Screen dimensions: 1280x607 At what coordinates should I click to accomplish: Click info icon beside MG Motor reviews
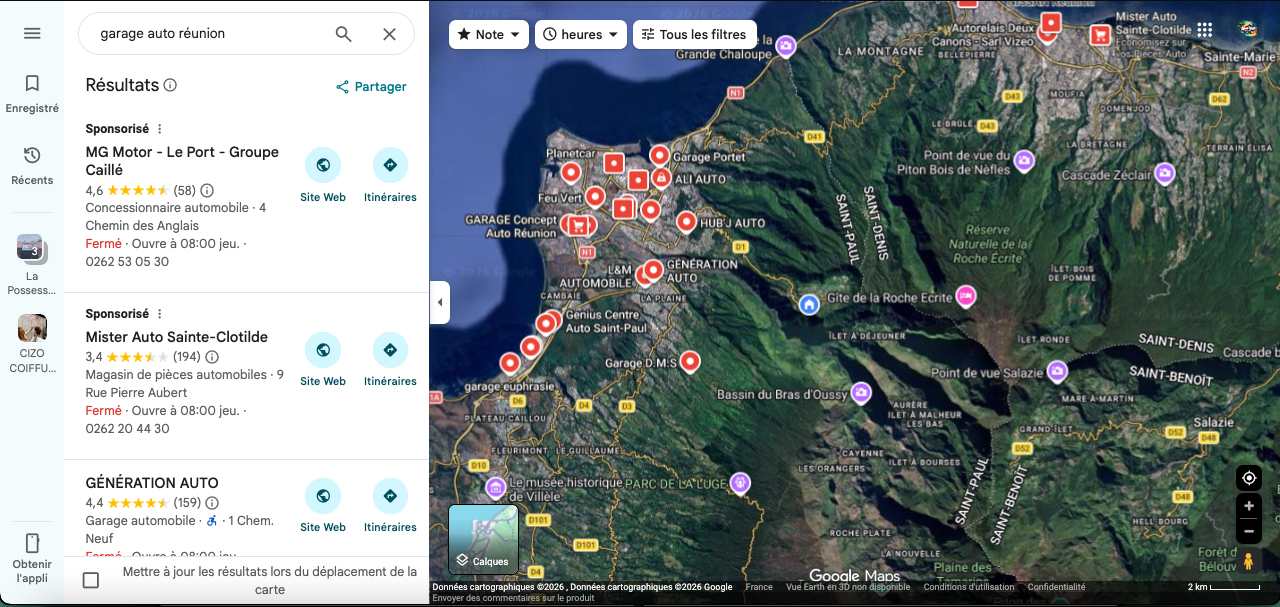pos(207,190)
